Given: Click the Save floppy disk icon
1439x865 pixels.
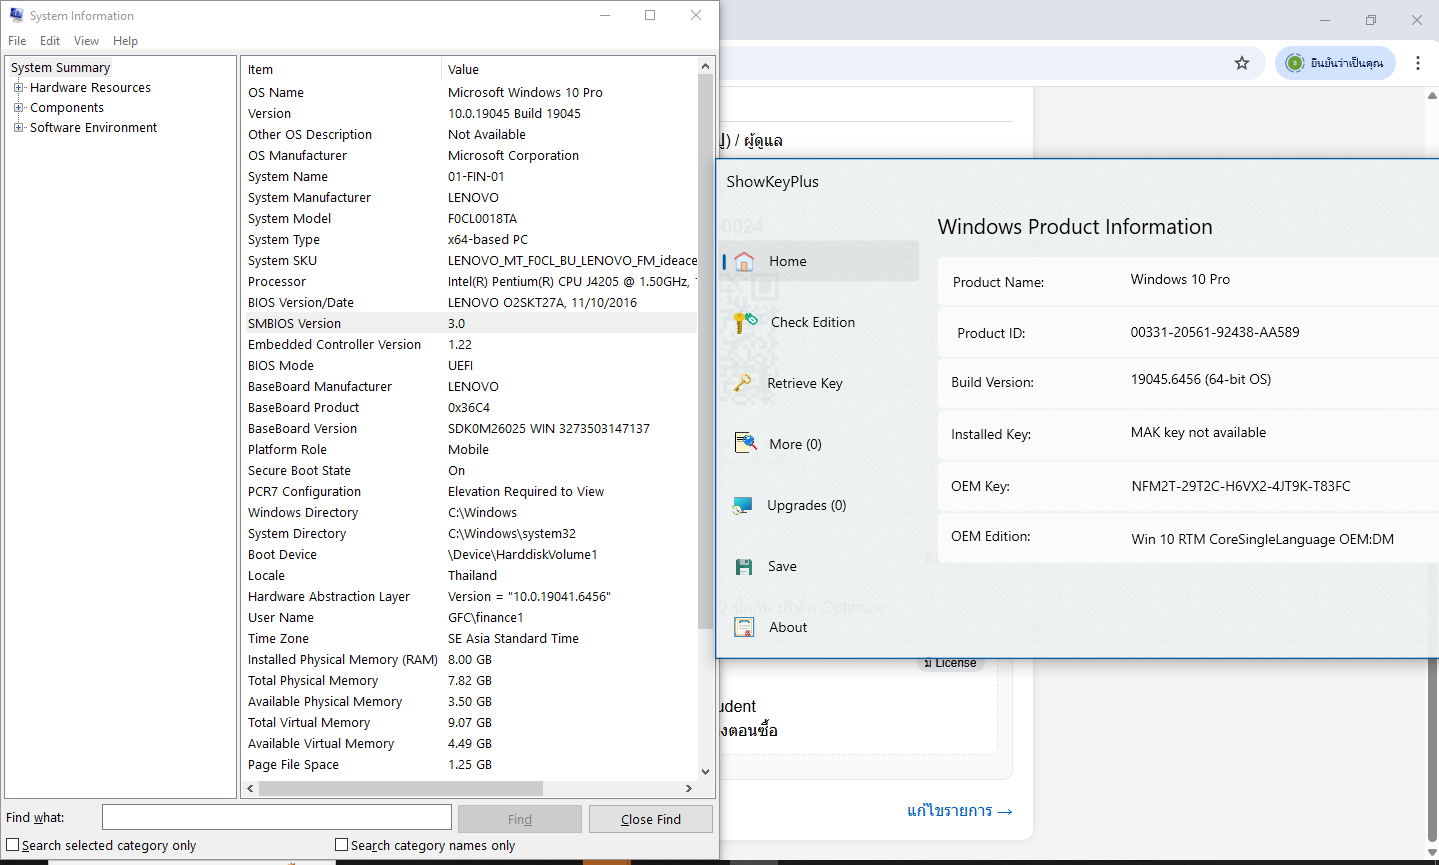Looking at the screenshot, I should coord(744,566).
